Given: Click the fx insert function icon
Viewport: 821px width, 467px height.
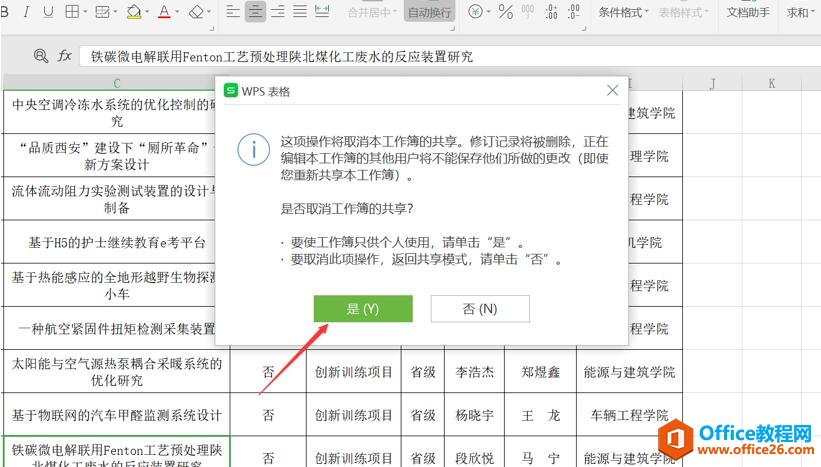Looking at the screenshot, I should coord(65,56).
